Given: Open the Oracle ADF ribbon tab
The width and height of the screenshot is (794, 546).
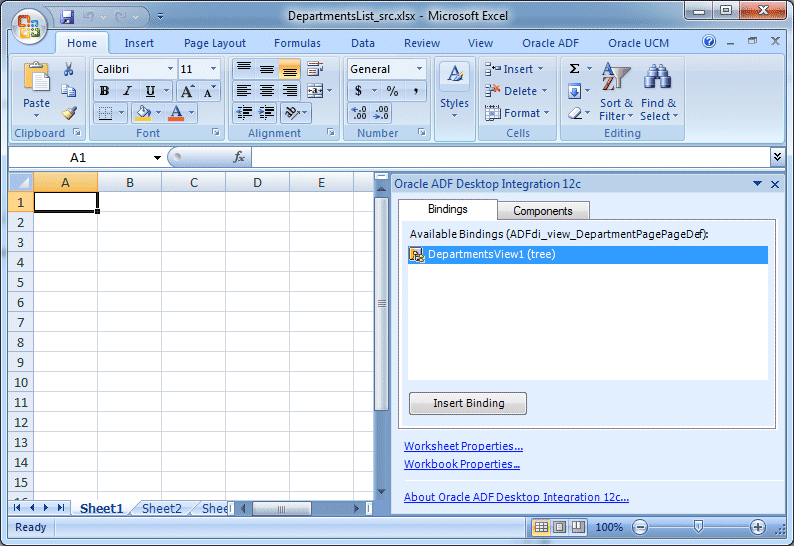Looking at the screenshot, I should (x=550, y=43).
